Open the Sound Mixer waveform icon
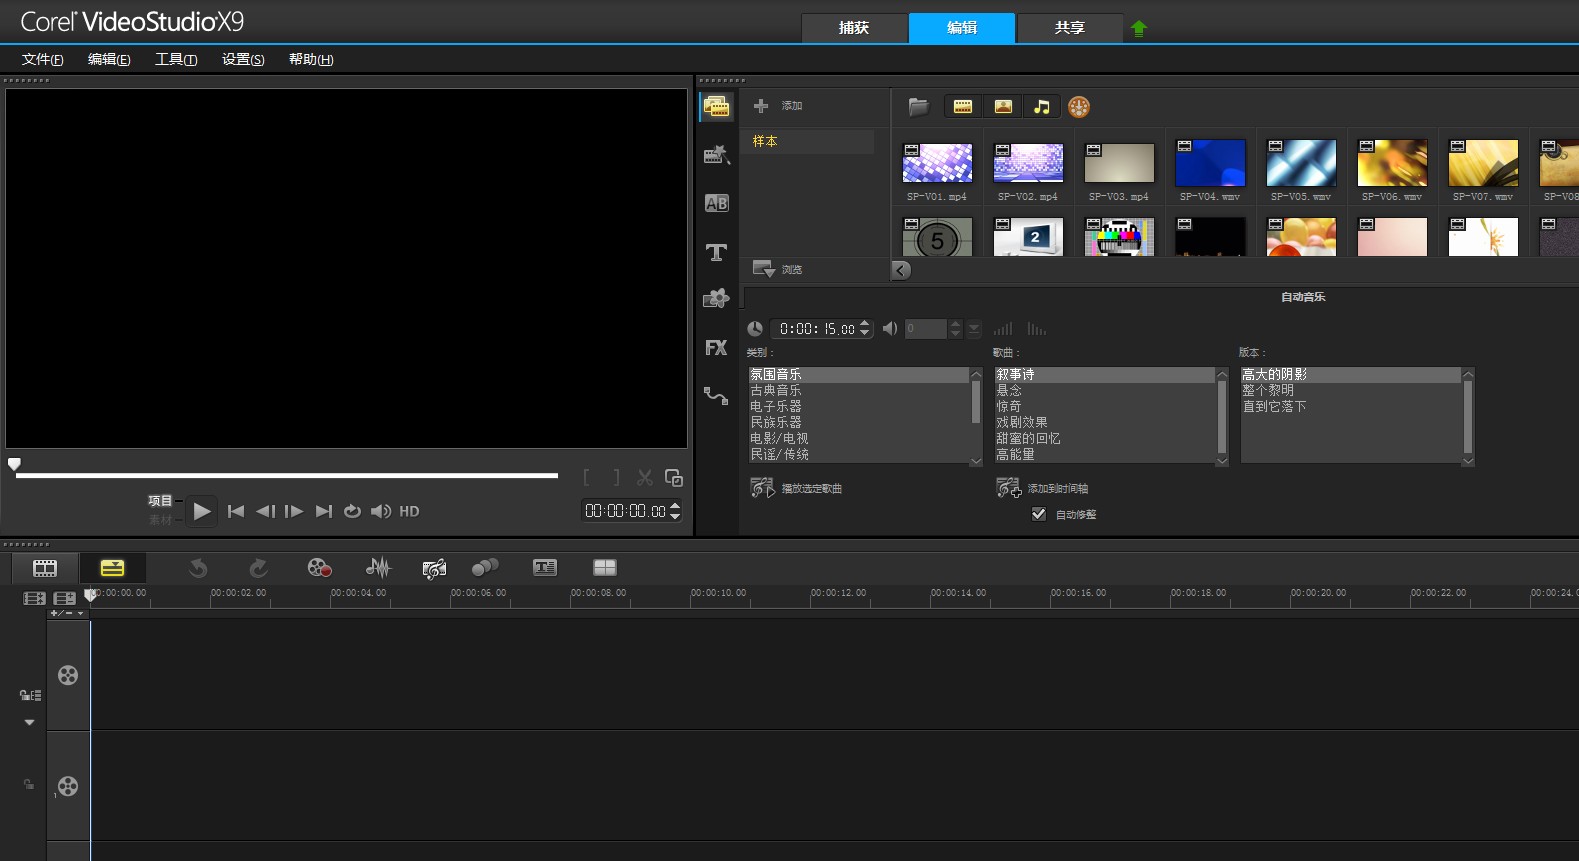The image size is (1579, 861). coord(378,568)
